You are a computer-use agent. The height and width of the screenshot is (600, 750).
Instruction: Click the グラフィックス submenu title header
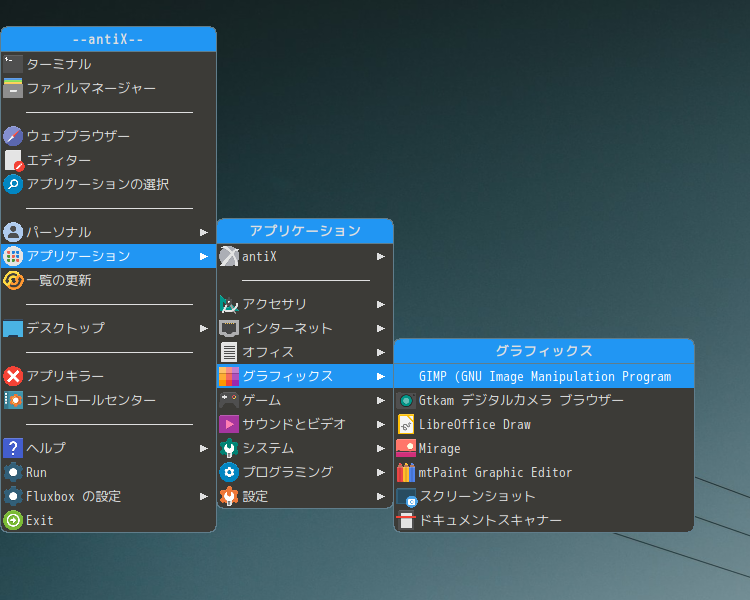544,351
